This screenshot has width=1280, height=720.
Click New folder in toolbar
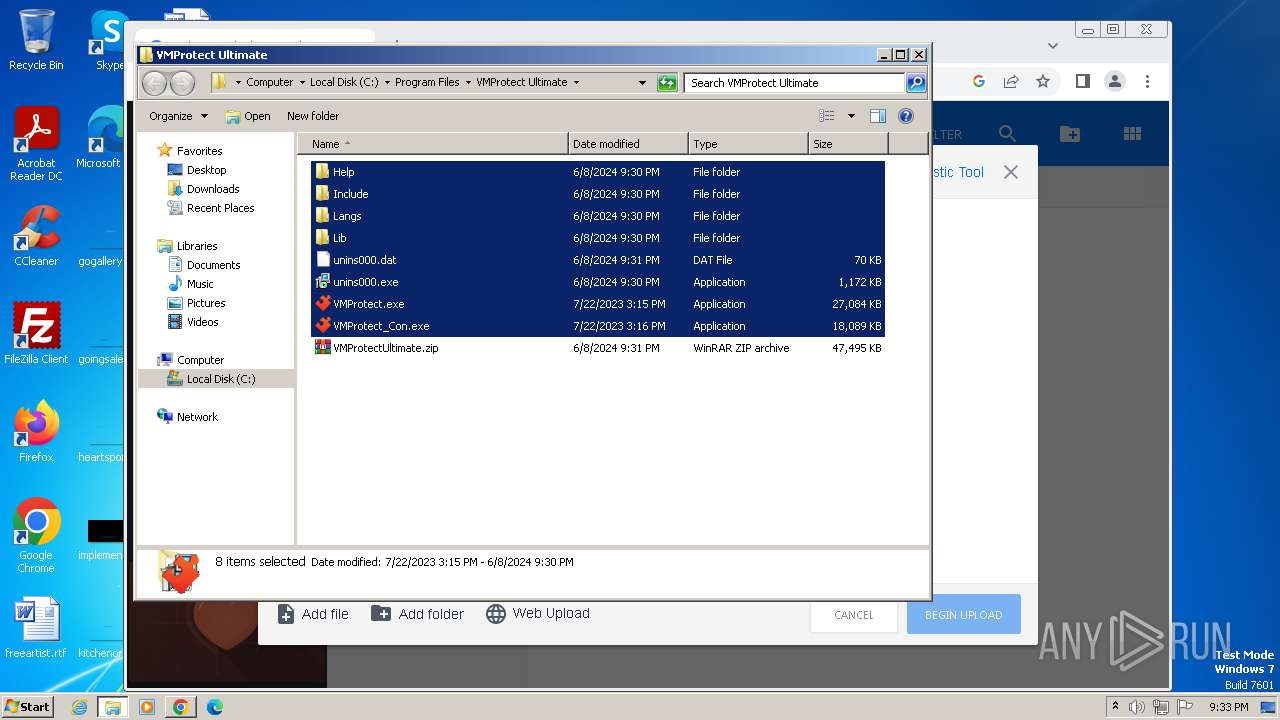313,116
